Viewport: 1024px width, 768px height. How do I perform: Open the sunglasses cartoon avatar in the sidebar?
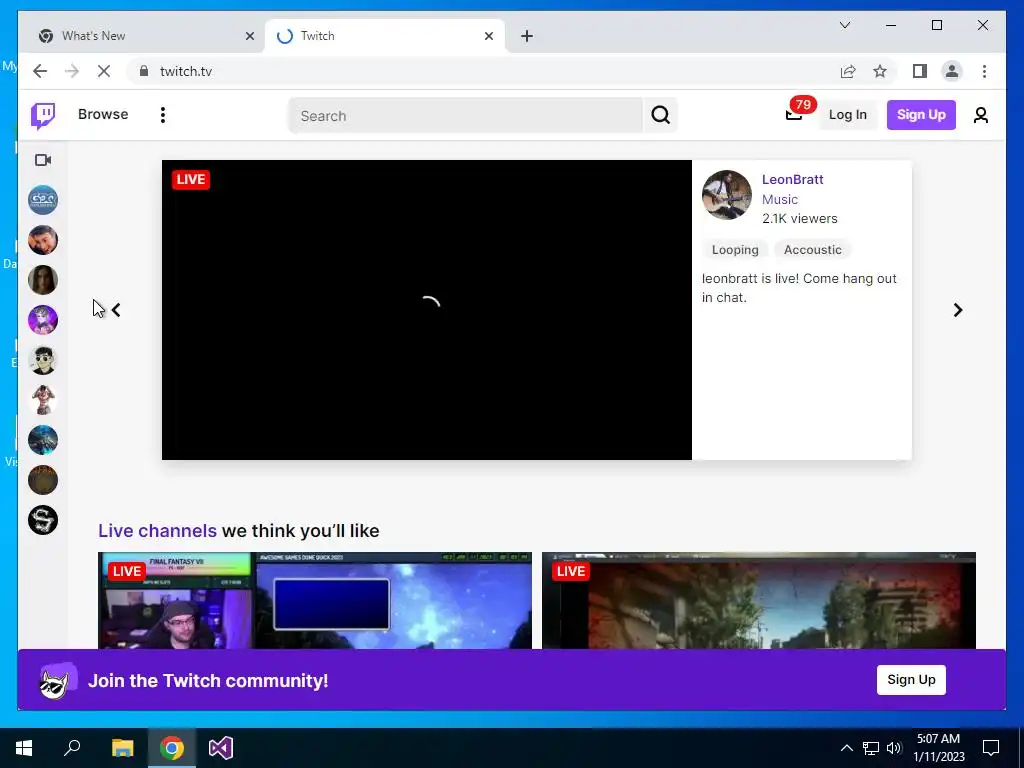[43, 360]
